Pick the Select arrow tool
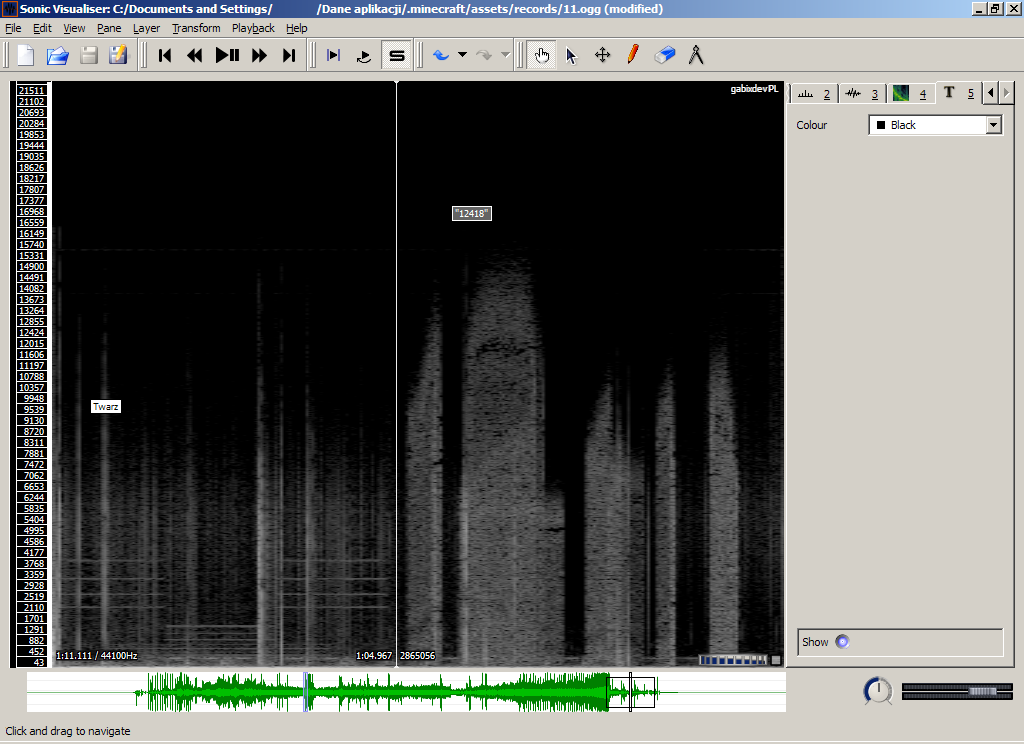This screenshot has height=744, width=1024. (572, 55)
